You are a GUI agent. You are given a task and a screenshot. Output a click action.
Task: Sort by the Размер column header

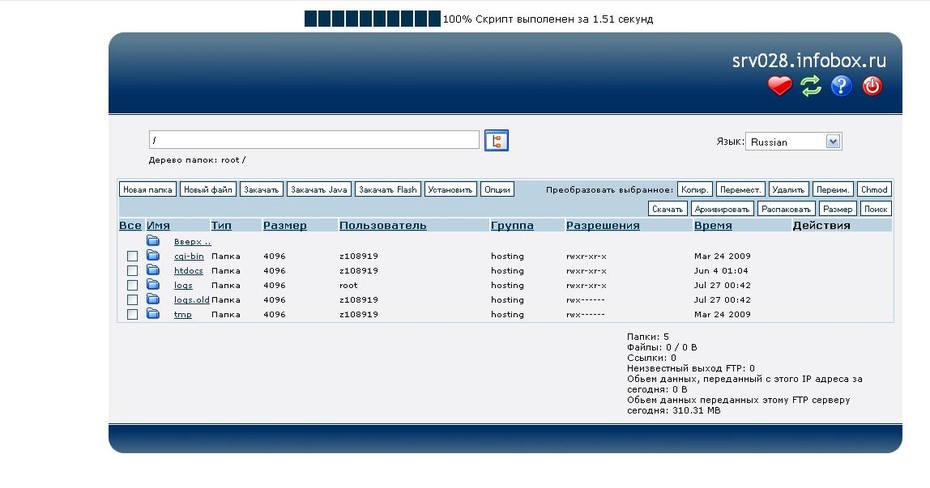pos(285,225)
